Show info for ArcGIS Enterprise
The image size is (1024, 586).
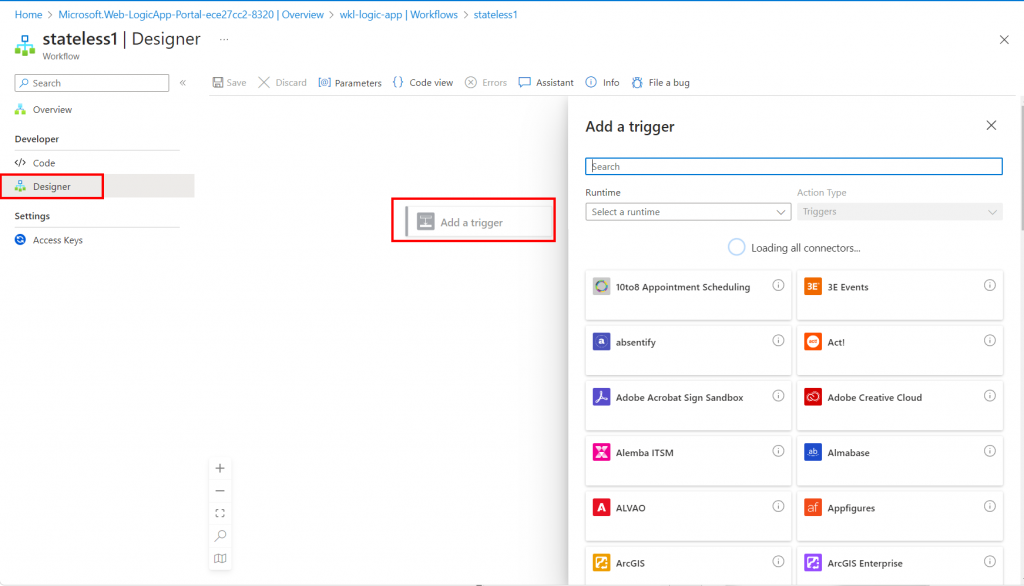click(989, 561)
